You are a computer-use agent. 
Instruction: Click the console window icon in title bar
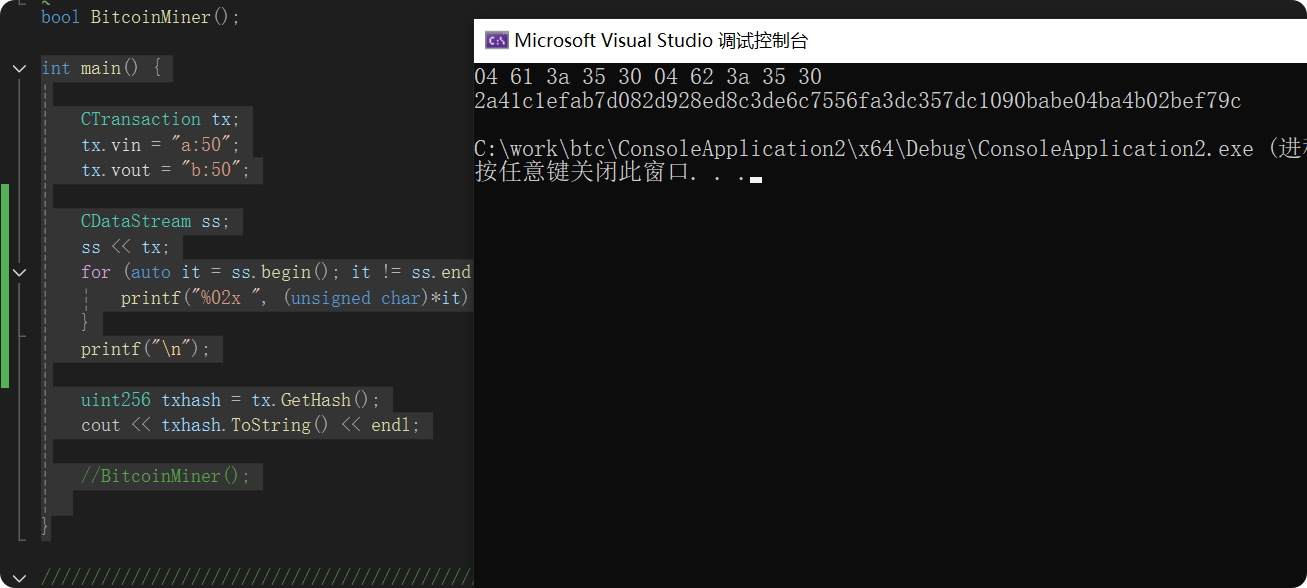click(496, 40)
